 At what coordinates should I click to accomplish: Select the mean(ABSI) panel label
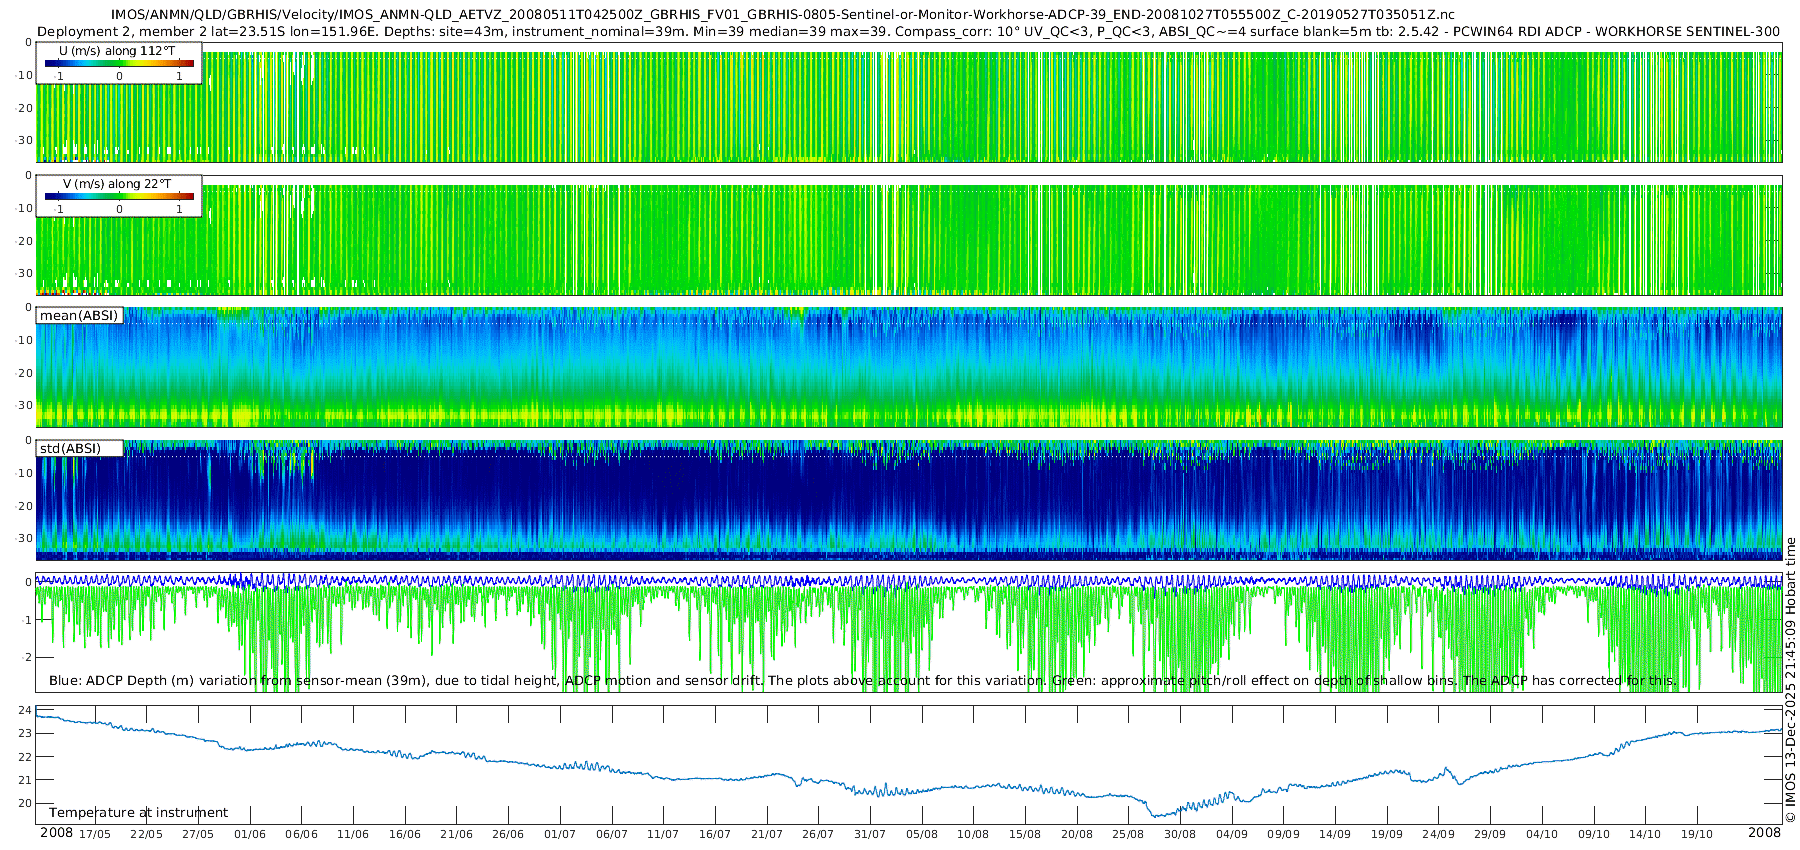click(x=79, y=316)
